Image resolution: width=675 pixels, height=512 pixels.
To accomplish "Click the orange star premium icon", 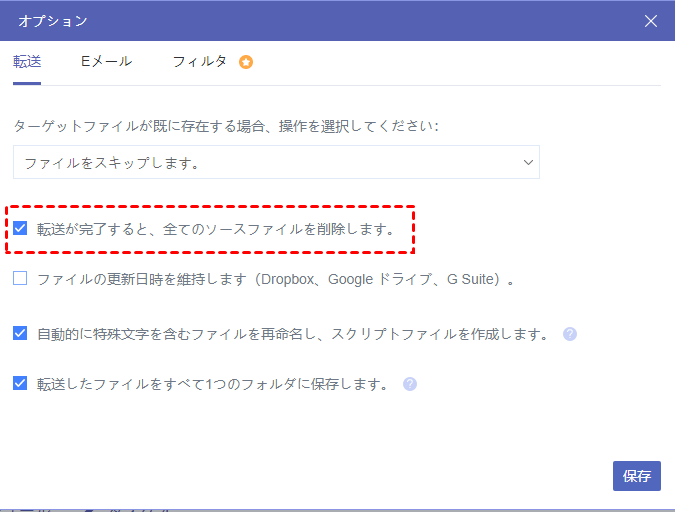I will click(x=246, y=62).
